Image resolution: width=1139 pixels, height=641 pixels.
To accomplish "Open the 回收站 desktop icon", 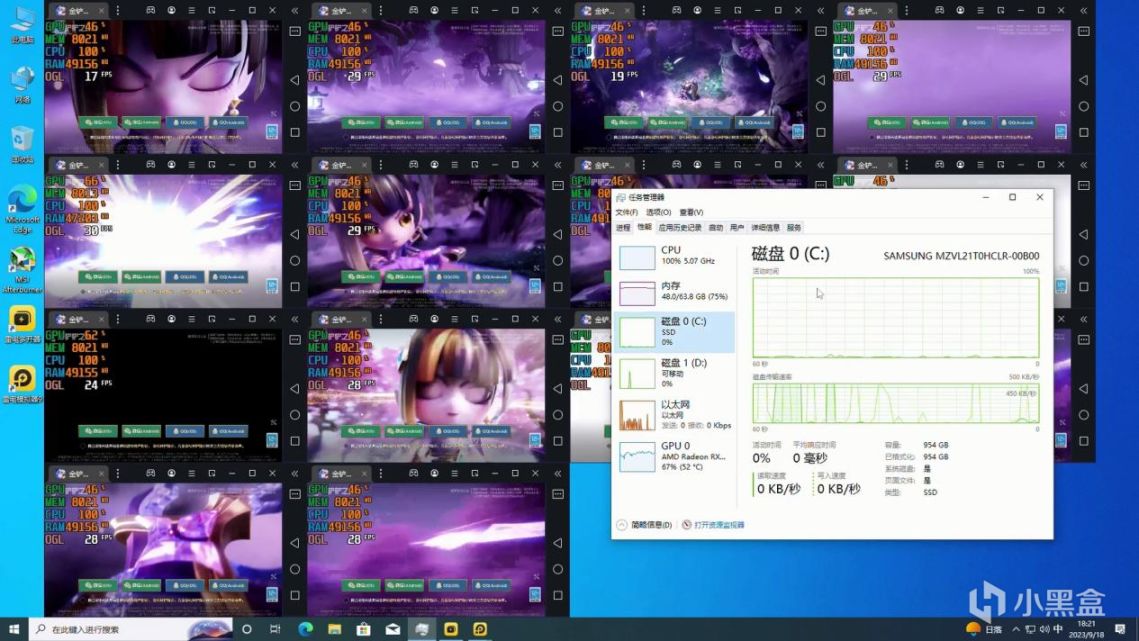I will [x=23, y=143].
